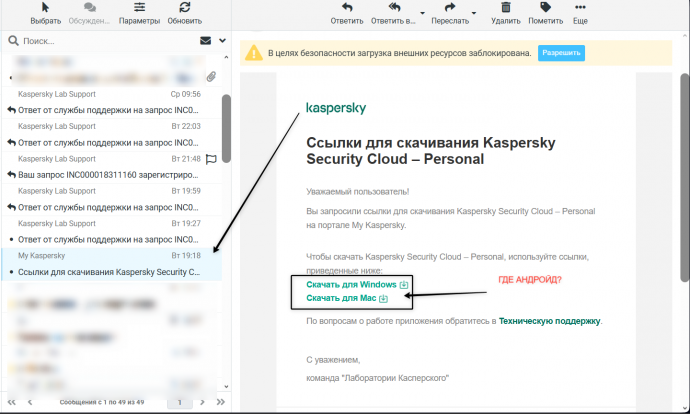The image size is (690, 414).
Task: Open the Kaspersky Lab Support message from Ср 09:56
Action: (x=110, y=102)
